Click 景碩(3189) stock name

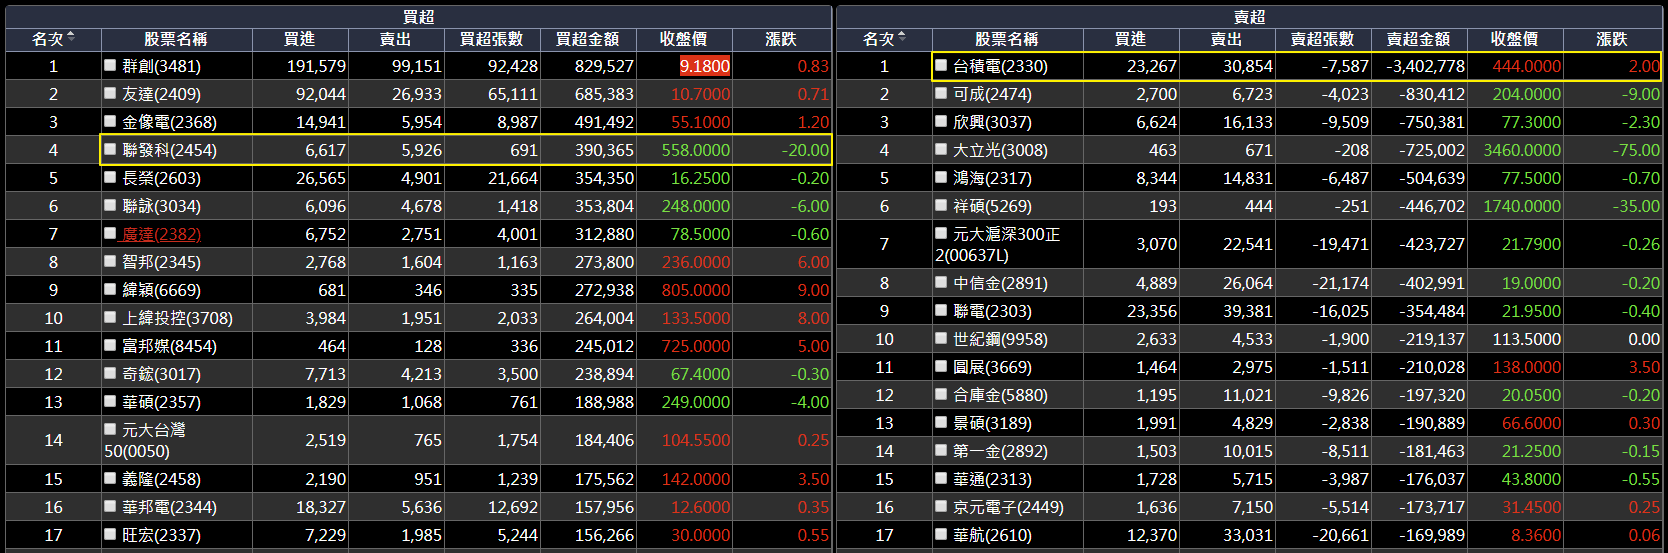[992, 423]
